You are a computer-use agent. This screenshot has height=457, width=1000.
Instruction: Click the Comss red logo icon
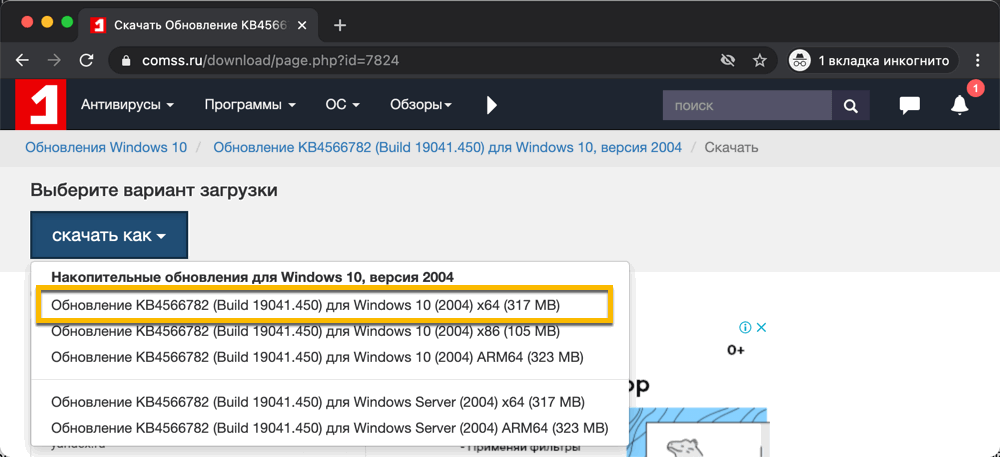tap(40, 105)
